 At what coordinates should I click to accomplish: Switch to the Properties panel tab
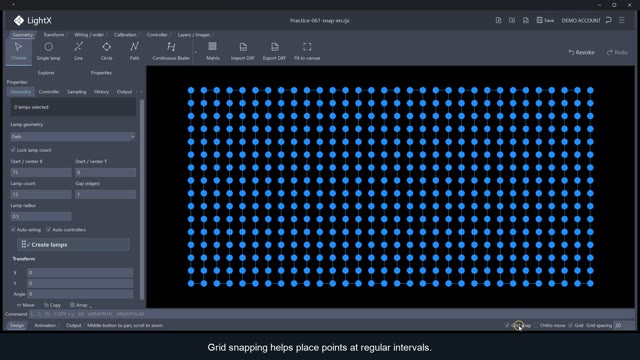point(101,73)
